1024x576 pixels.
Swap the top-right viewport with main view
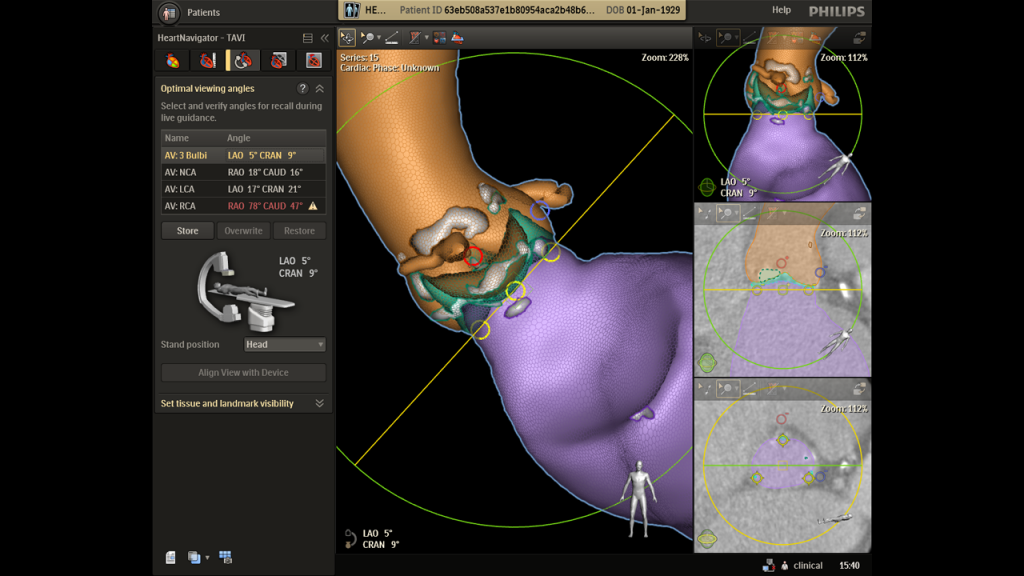pyautogui.click(x=859, y=38)
